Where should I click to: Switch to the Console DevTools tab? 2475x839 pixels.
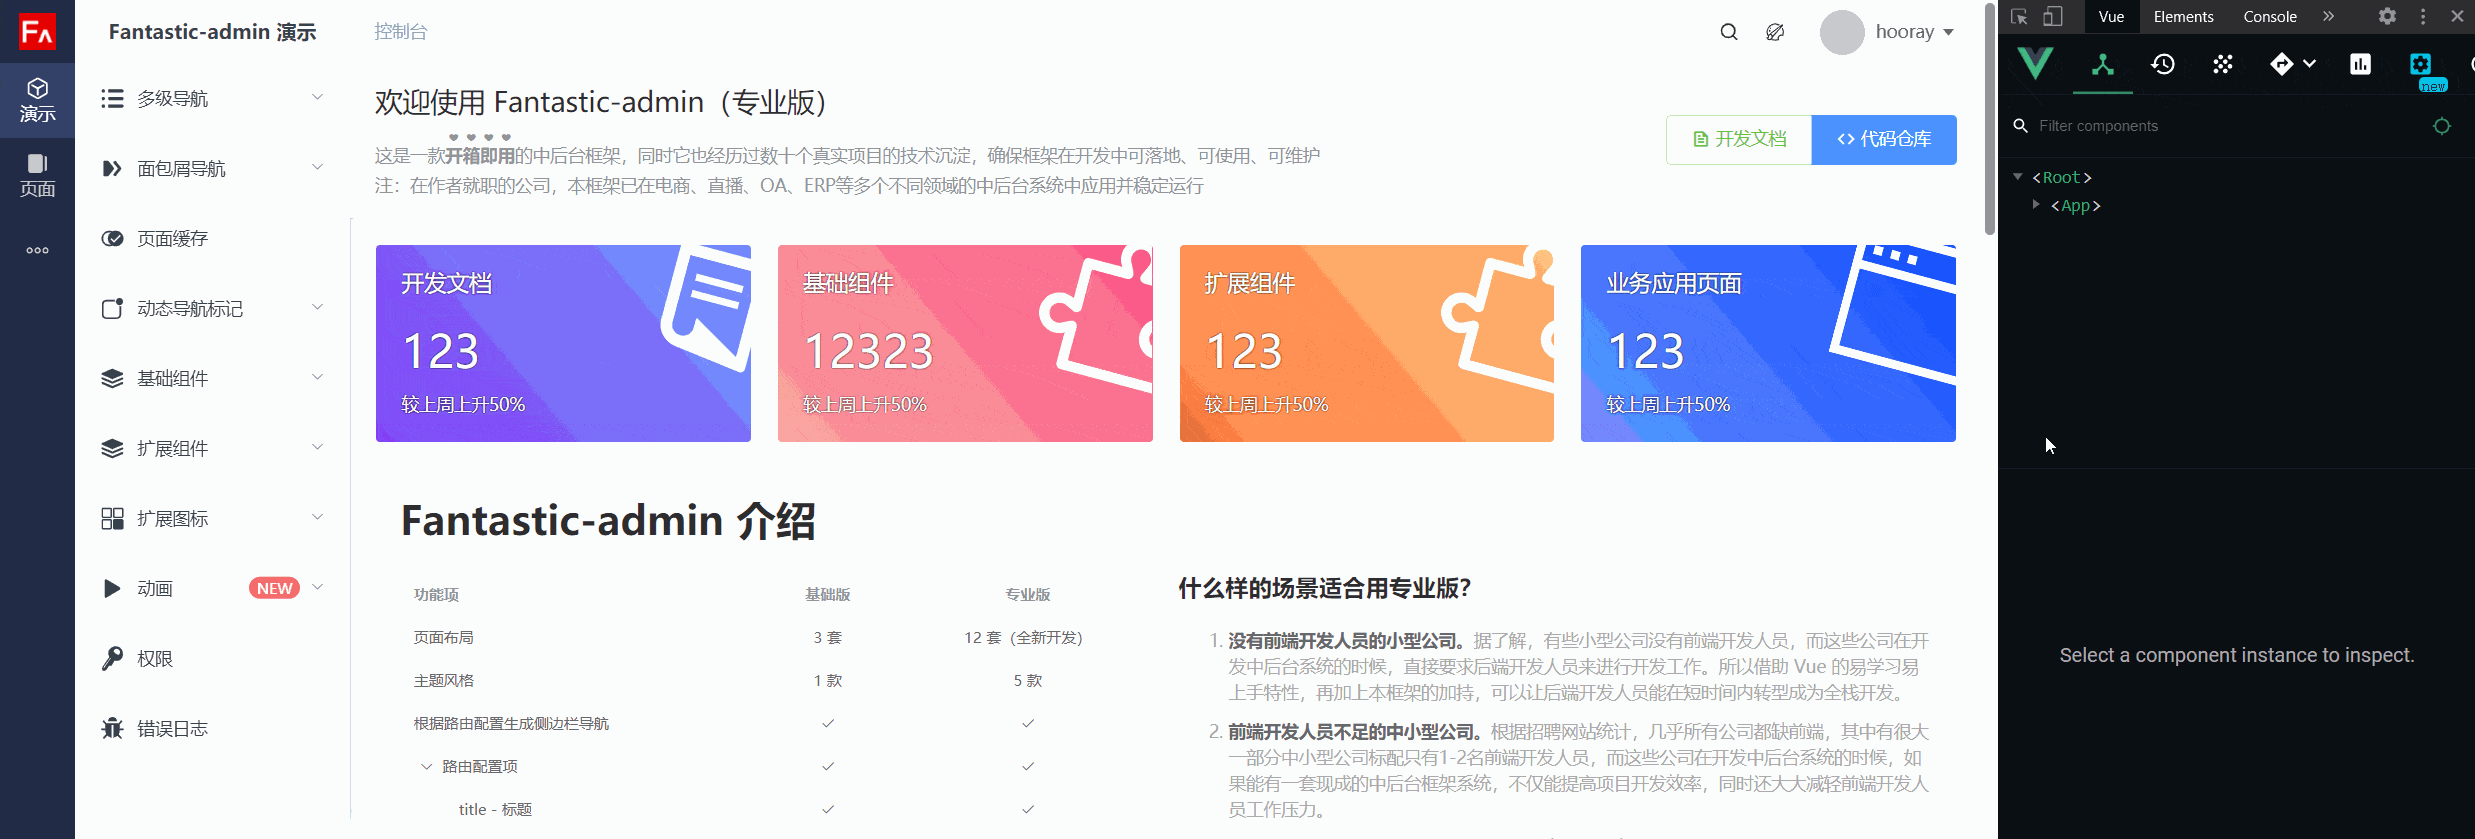click(x=2270, y=16)
